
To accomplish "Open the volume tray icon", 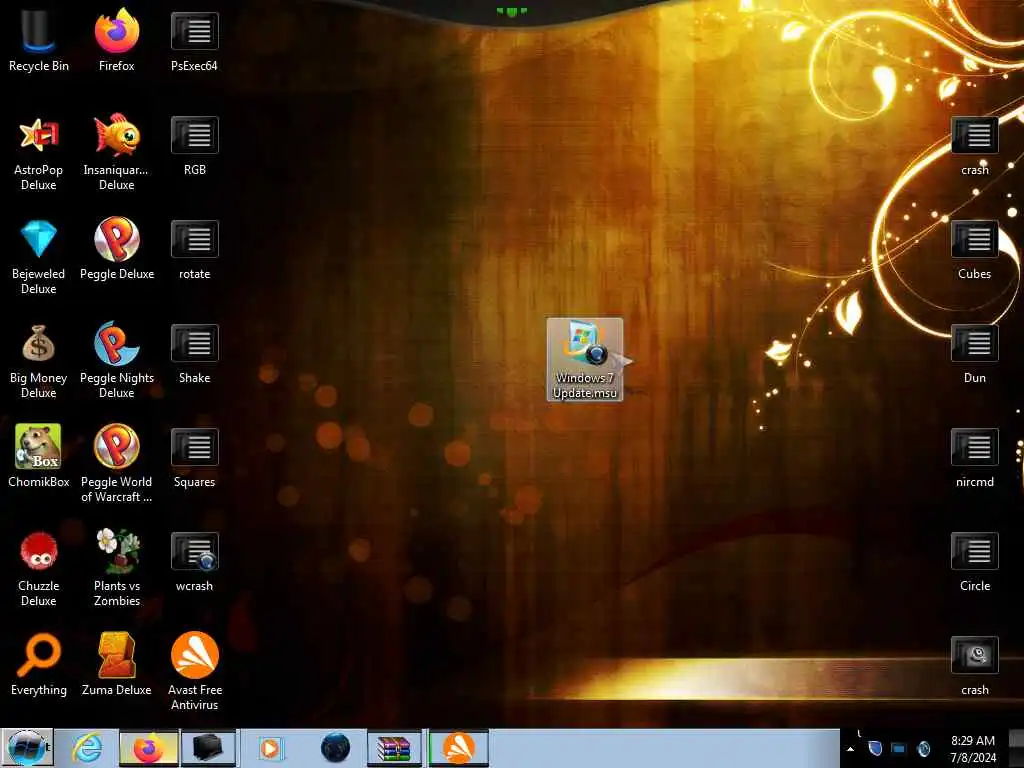I will pyautogui.click(x=923, y=748).
